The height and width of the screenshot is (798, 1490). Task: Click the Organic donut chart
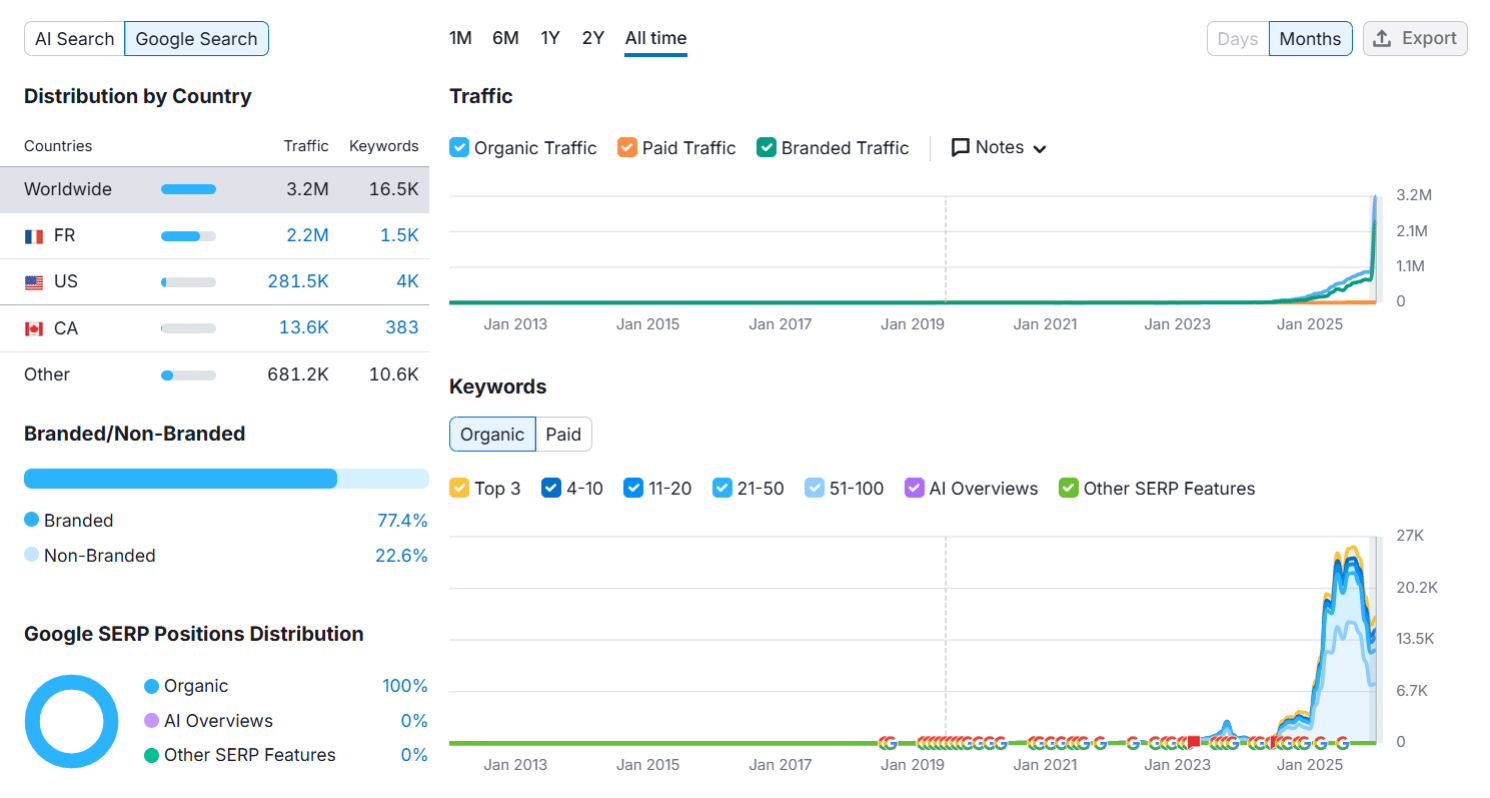pyautogui.click(x=64, y=721)
